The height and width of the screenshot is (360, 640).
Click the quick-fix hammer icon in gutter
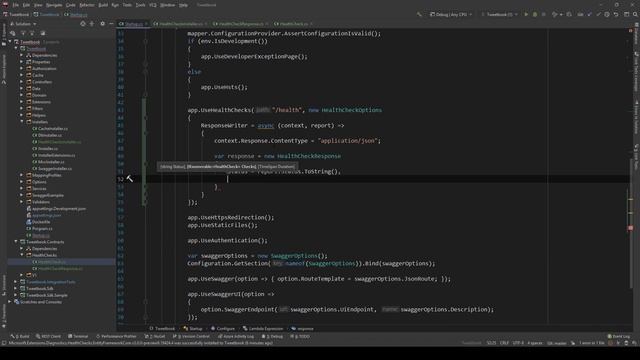point(129,179)
